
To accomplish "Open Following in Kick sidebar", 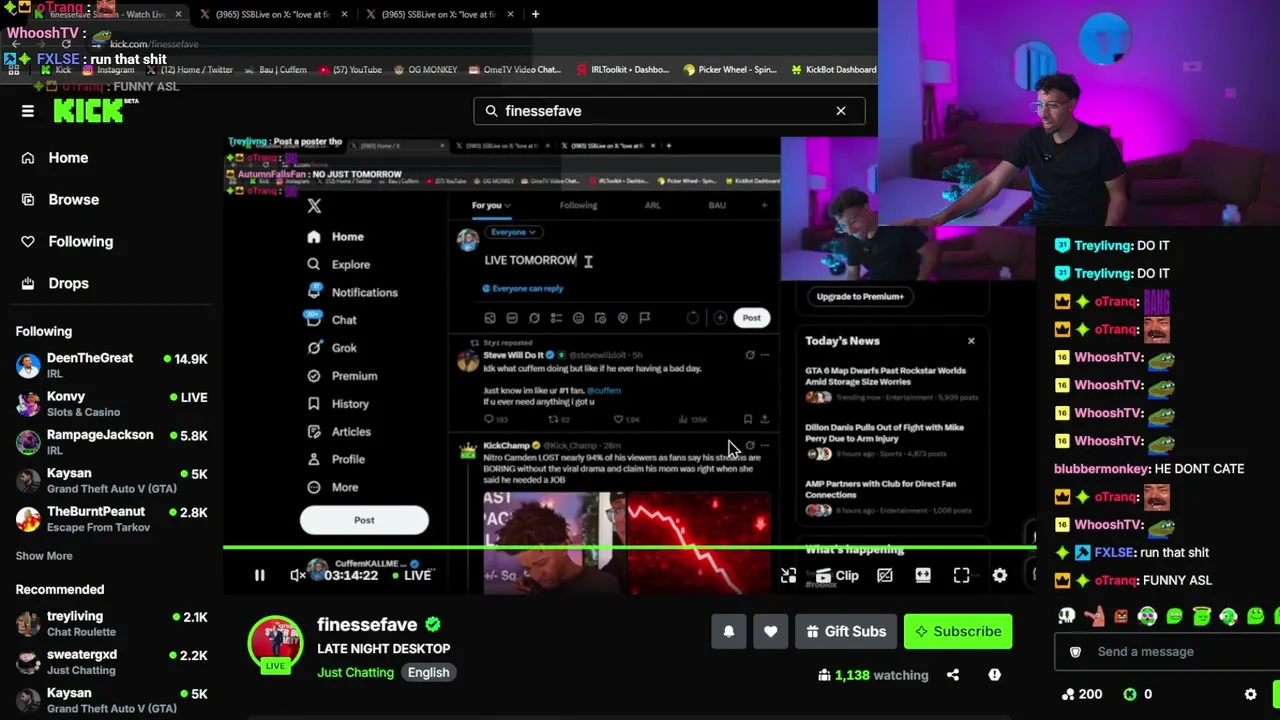I will pos(81,241).
